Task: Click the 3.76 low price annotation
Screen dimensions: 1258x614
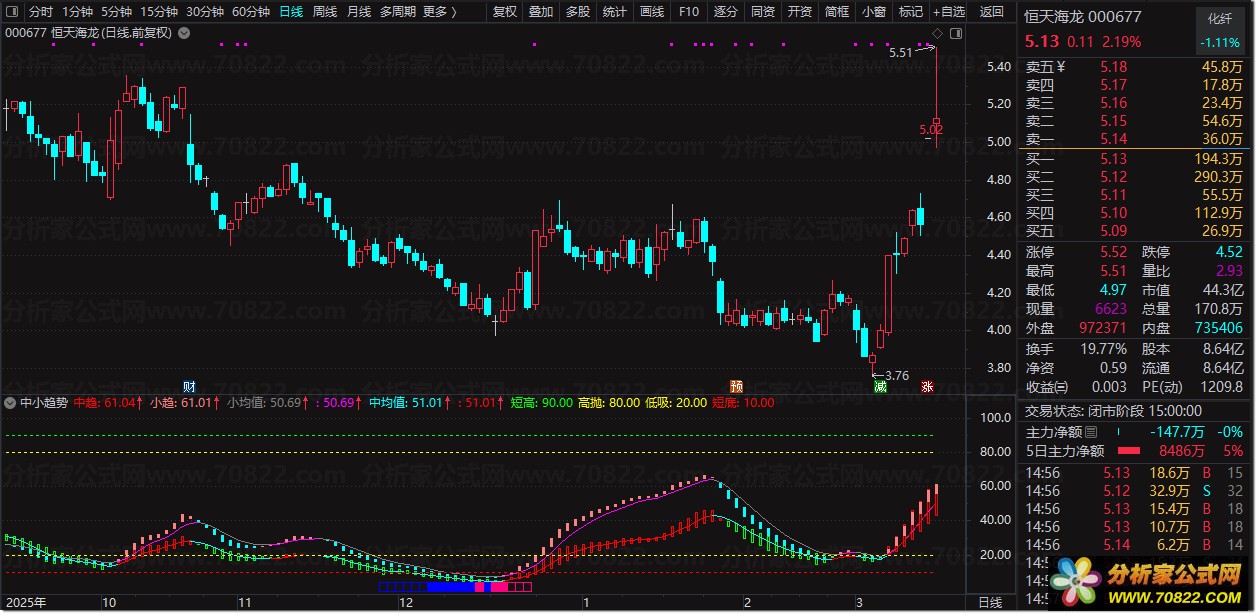Action: [896, 376]
